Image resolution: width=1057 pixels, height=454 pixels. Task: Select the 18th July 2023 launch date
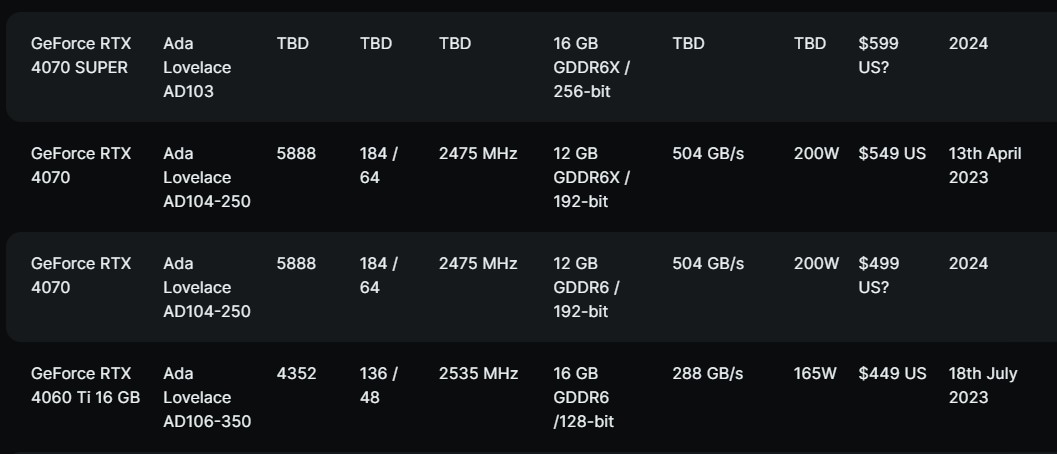click(x=983, y=385)
